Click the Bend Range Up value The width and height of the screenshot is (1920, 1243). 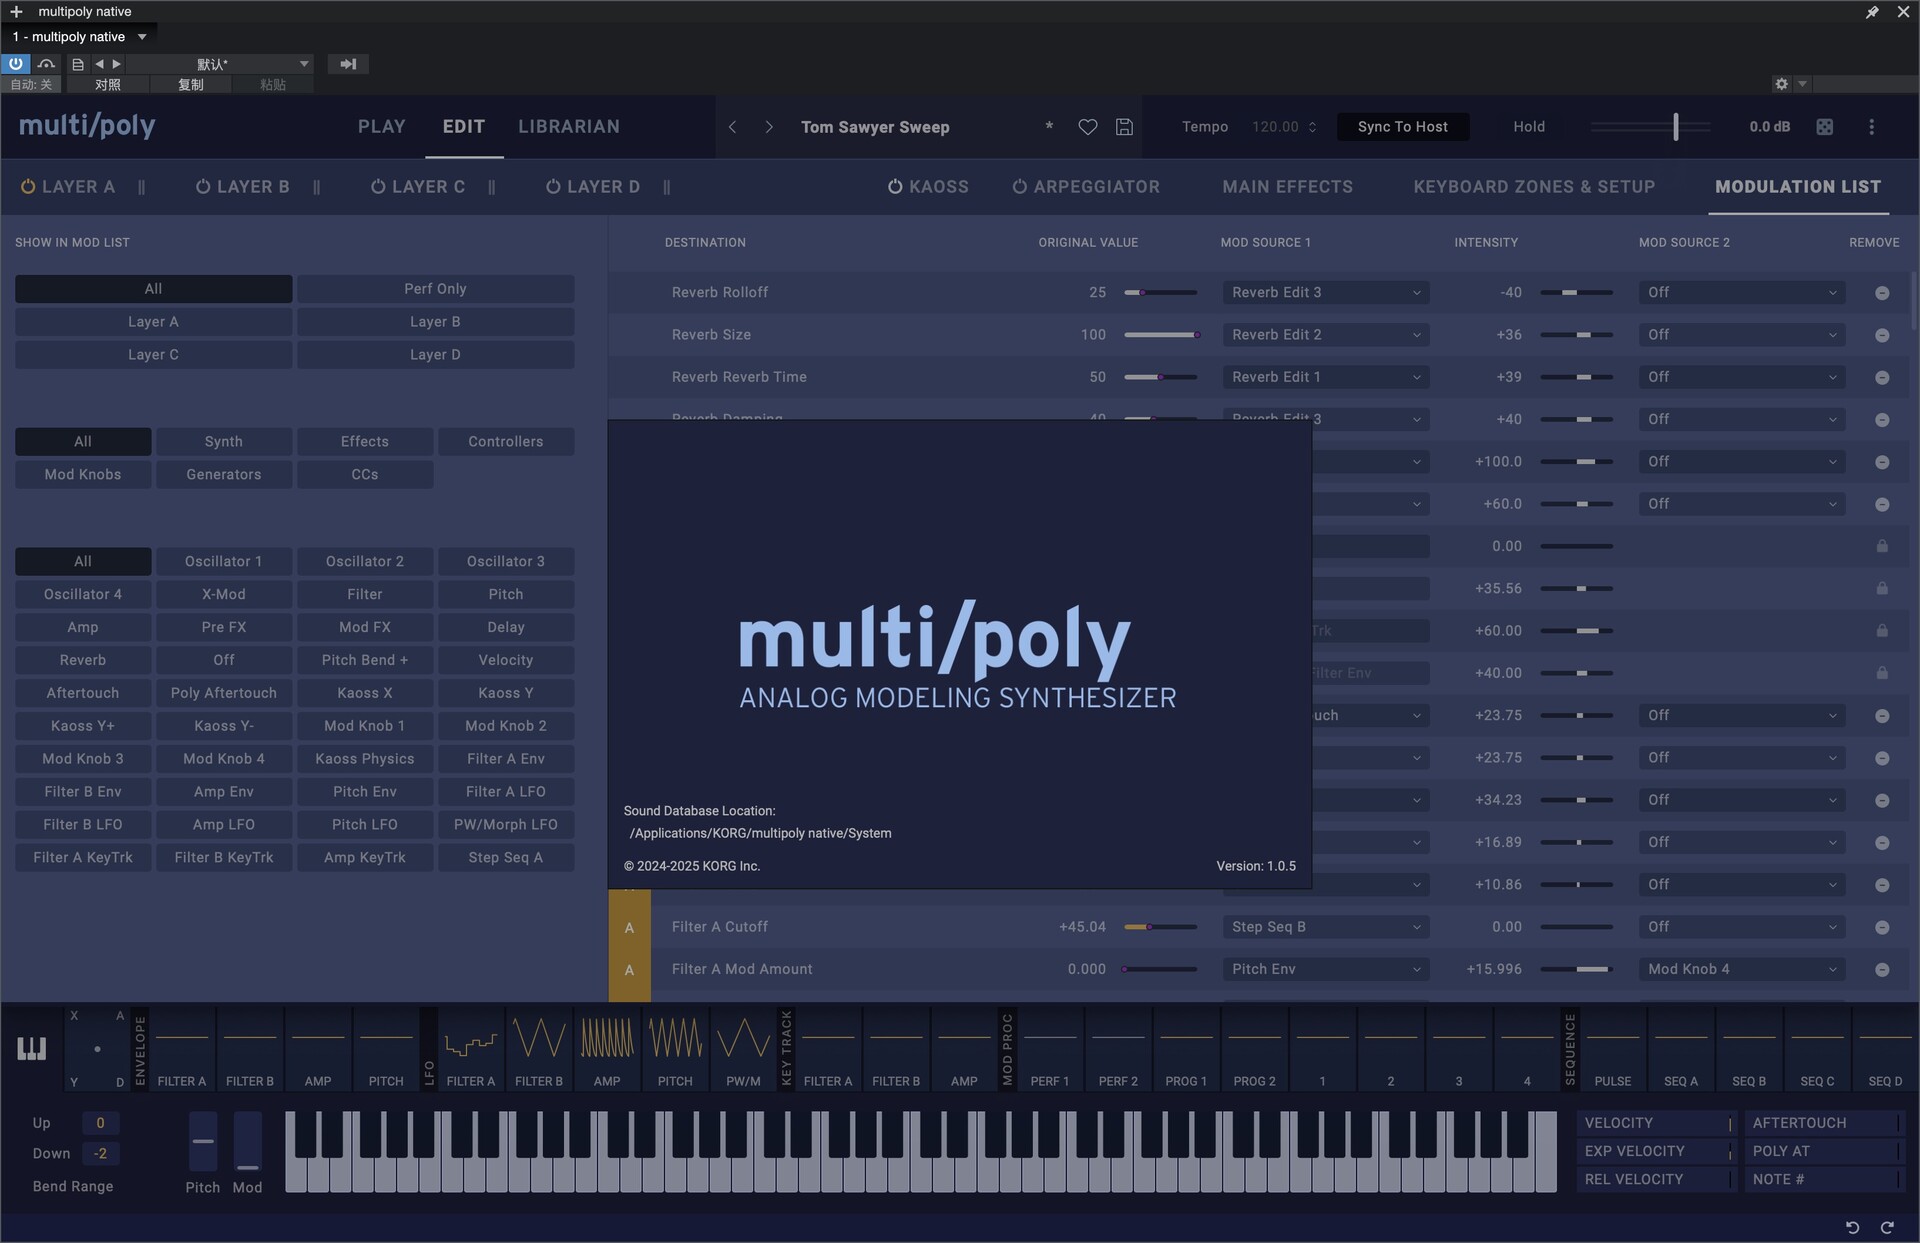[100, 1123]
